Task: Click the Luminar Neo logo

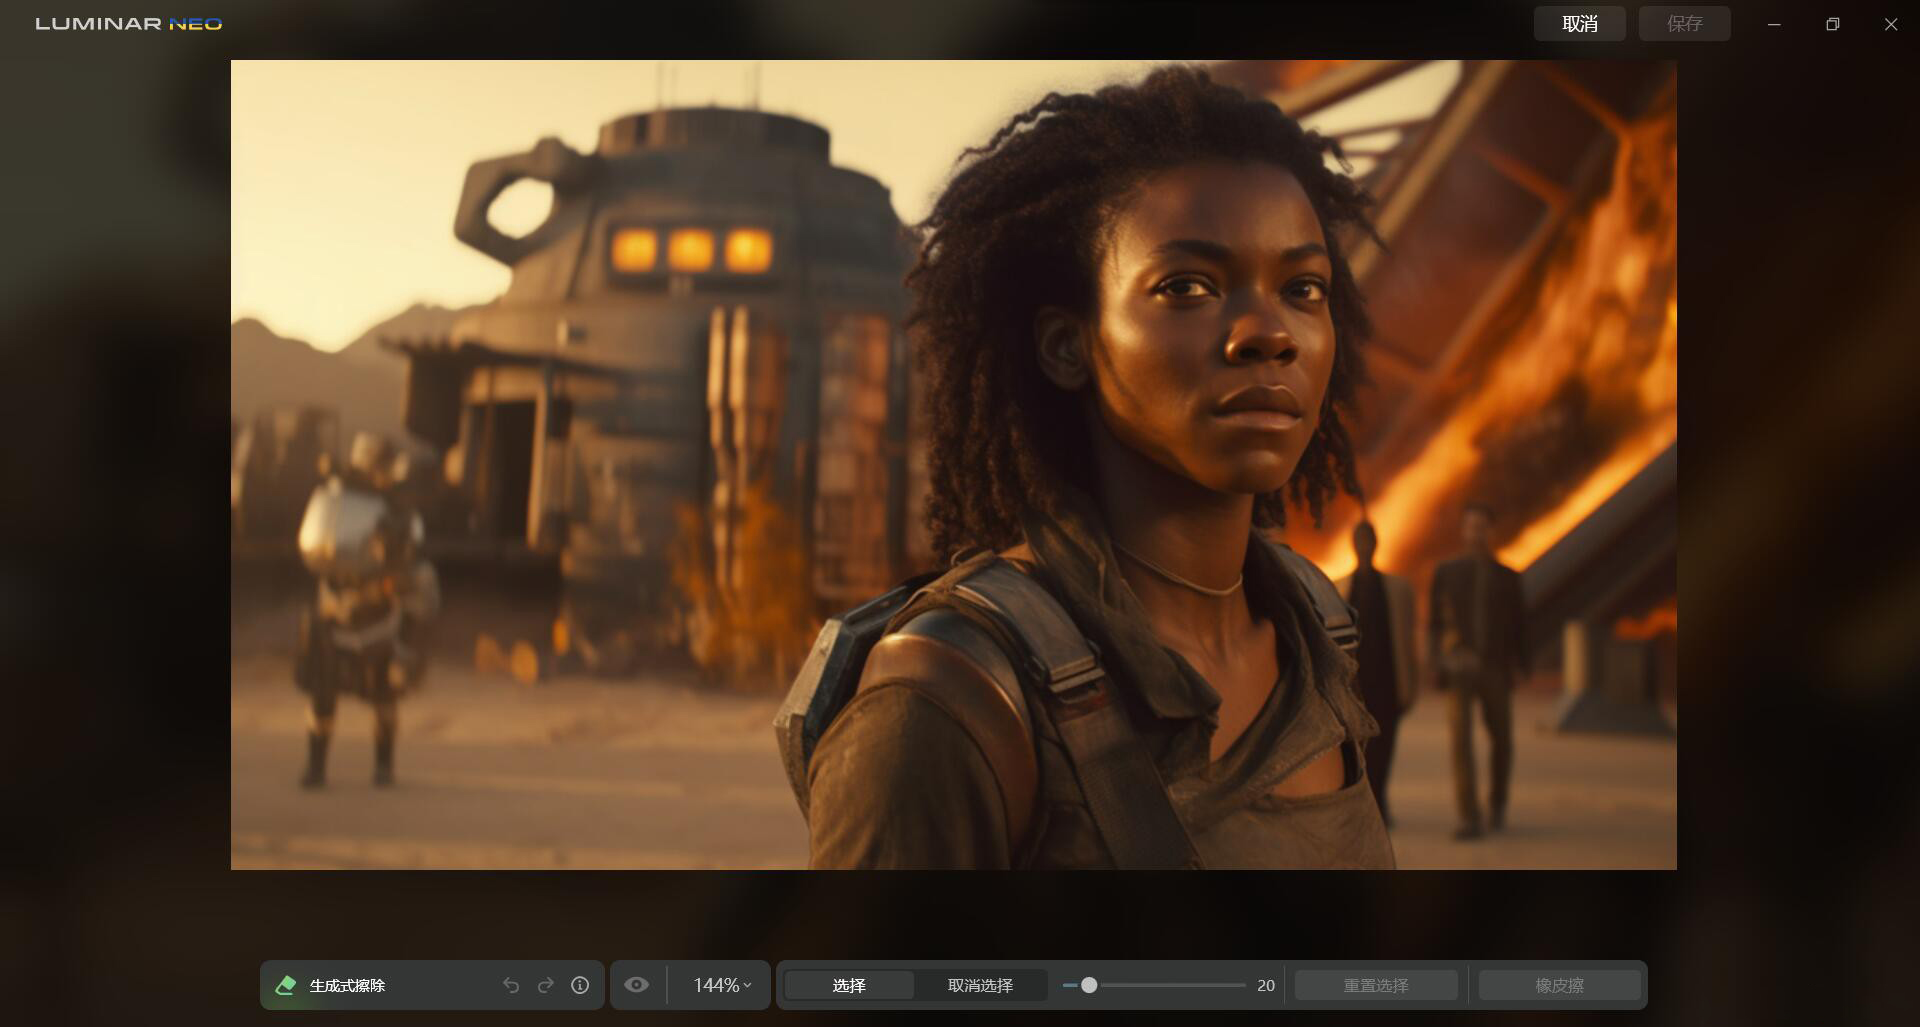Action: (x=129, y=24)
